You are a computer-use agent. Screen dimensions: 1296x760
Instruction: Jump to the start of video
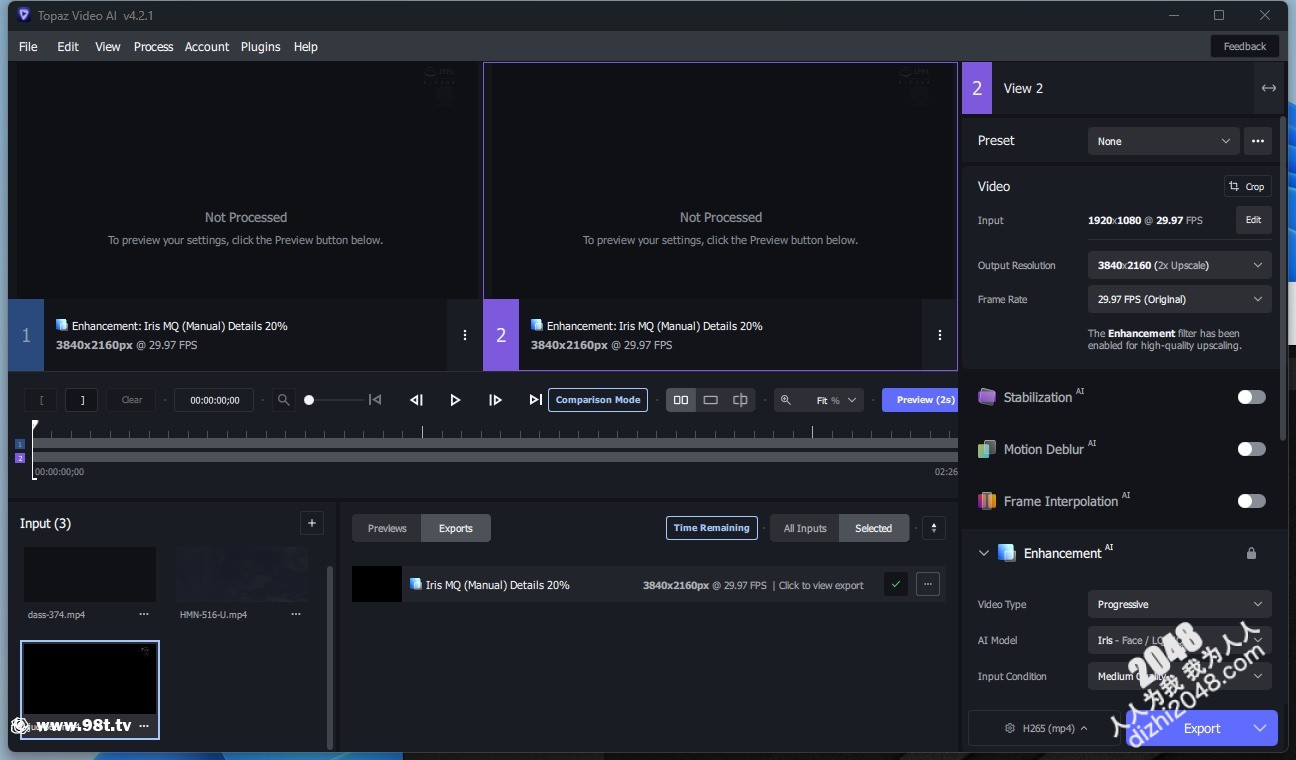(375, 400)
